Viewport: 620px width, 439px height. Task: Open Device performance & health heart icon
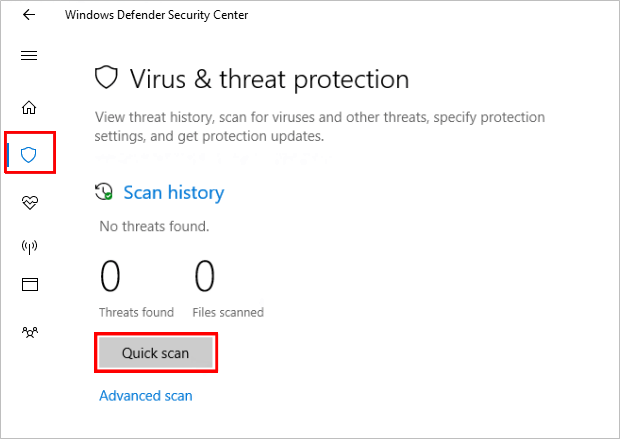[x=29, y=203]
